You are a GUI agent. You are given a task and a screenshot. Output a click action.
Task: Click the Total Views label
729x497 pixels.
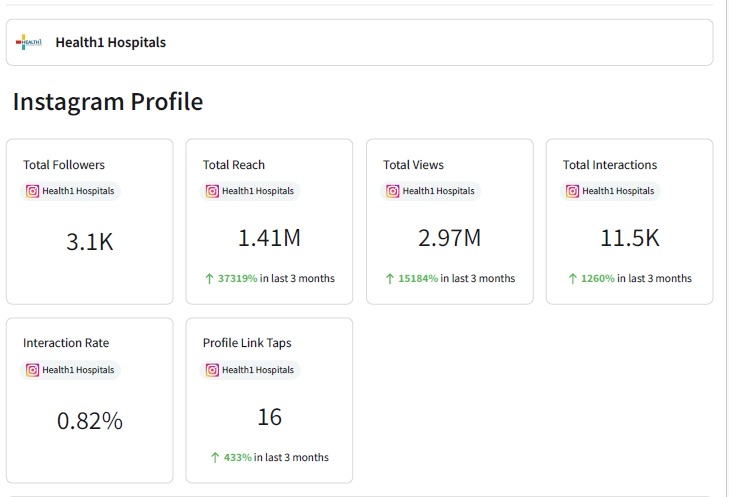(x=413, y=165)
